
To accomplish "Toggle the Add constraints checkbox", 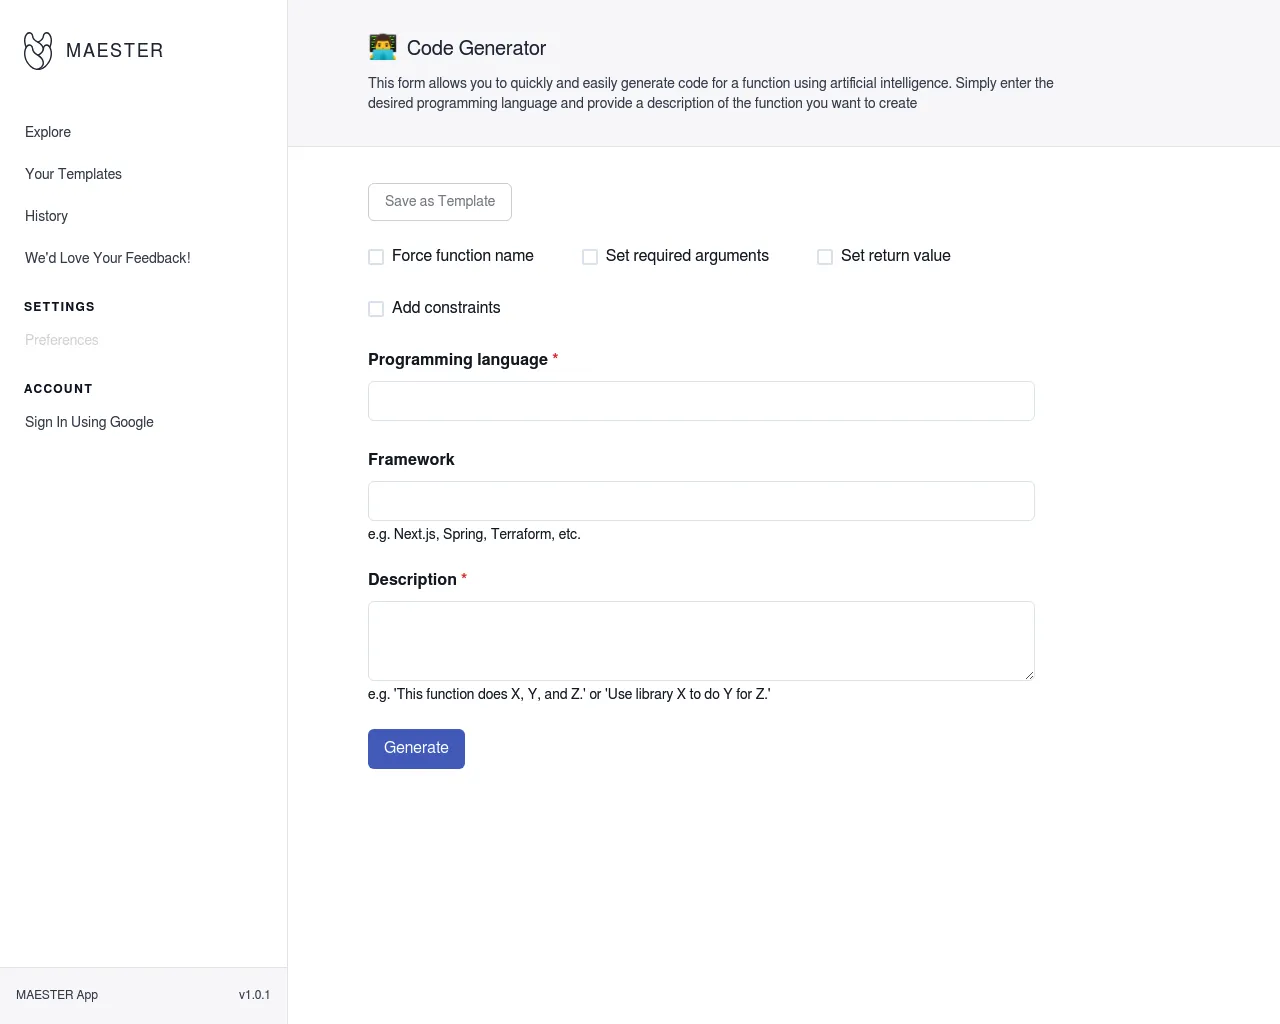I will 376,309.
